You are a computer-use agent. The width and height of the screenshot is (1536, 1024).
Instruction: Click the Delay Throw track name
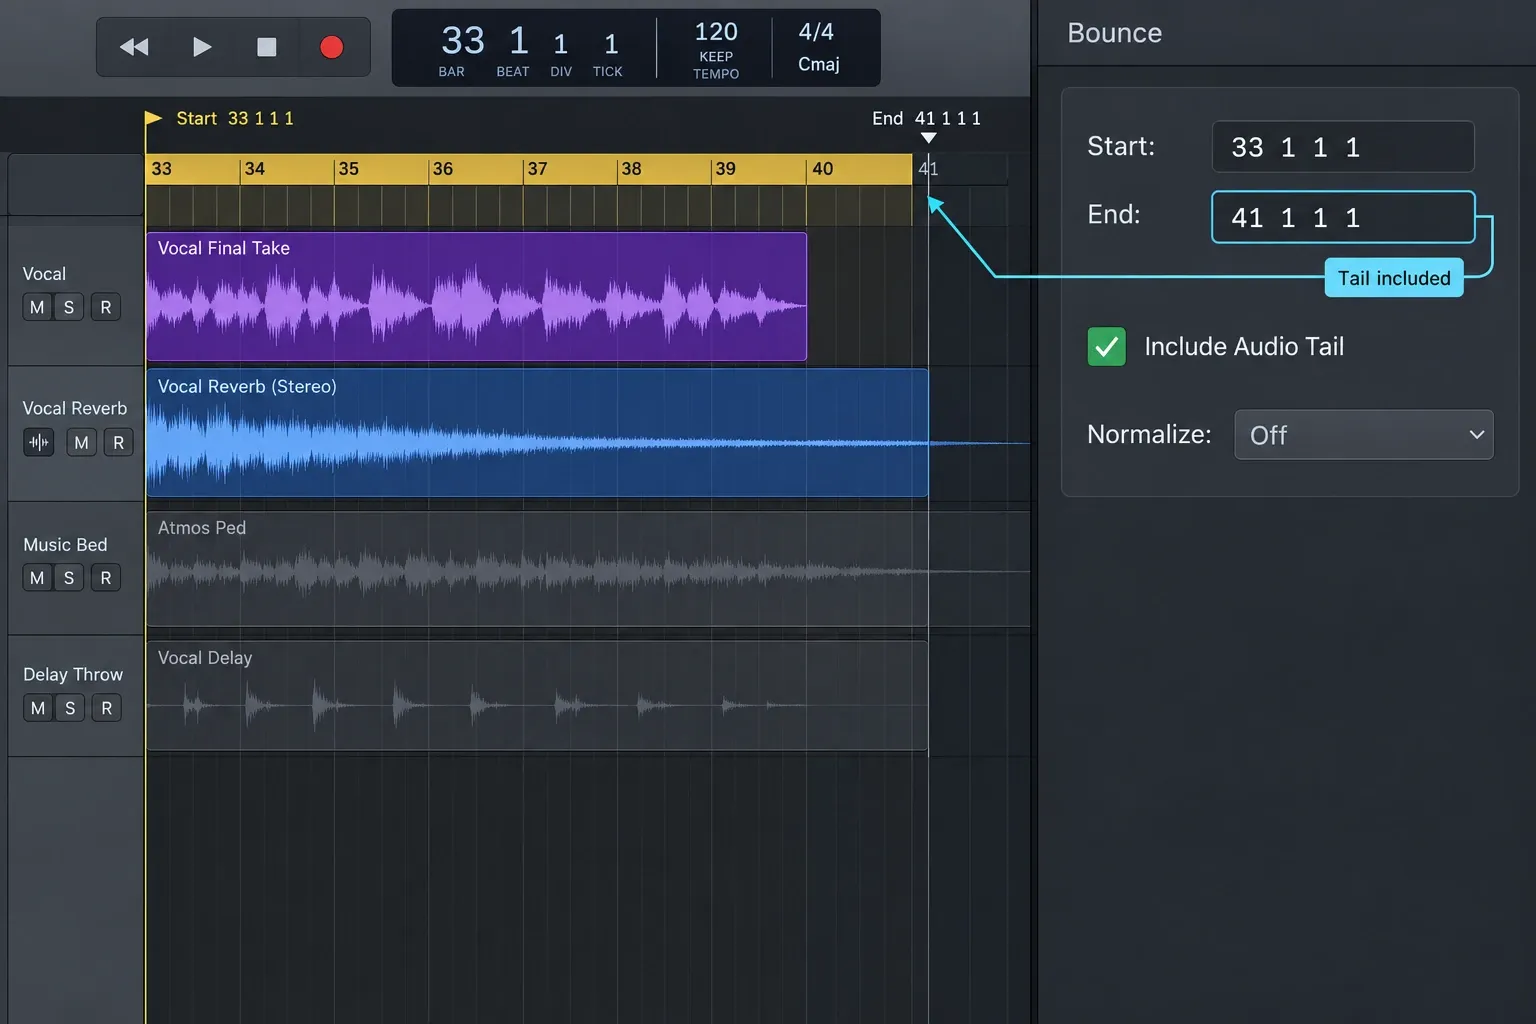(73, 675)
